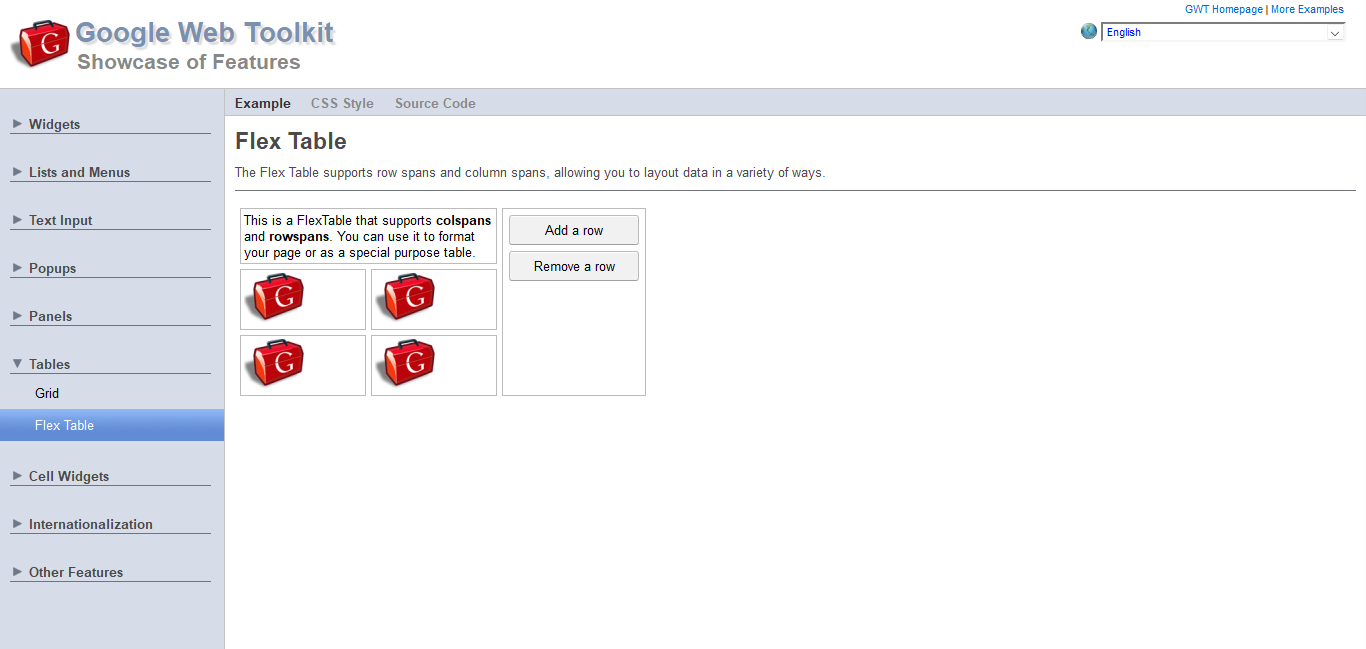Click the bottom-right toolbox image in table
This screenshot has height=649, width=1366.
(x=405, y=364)
